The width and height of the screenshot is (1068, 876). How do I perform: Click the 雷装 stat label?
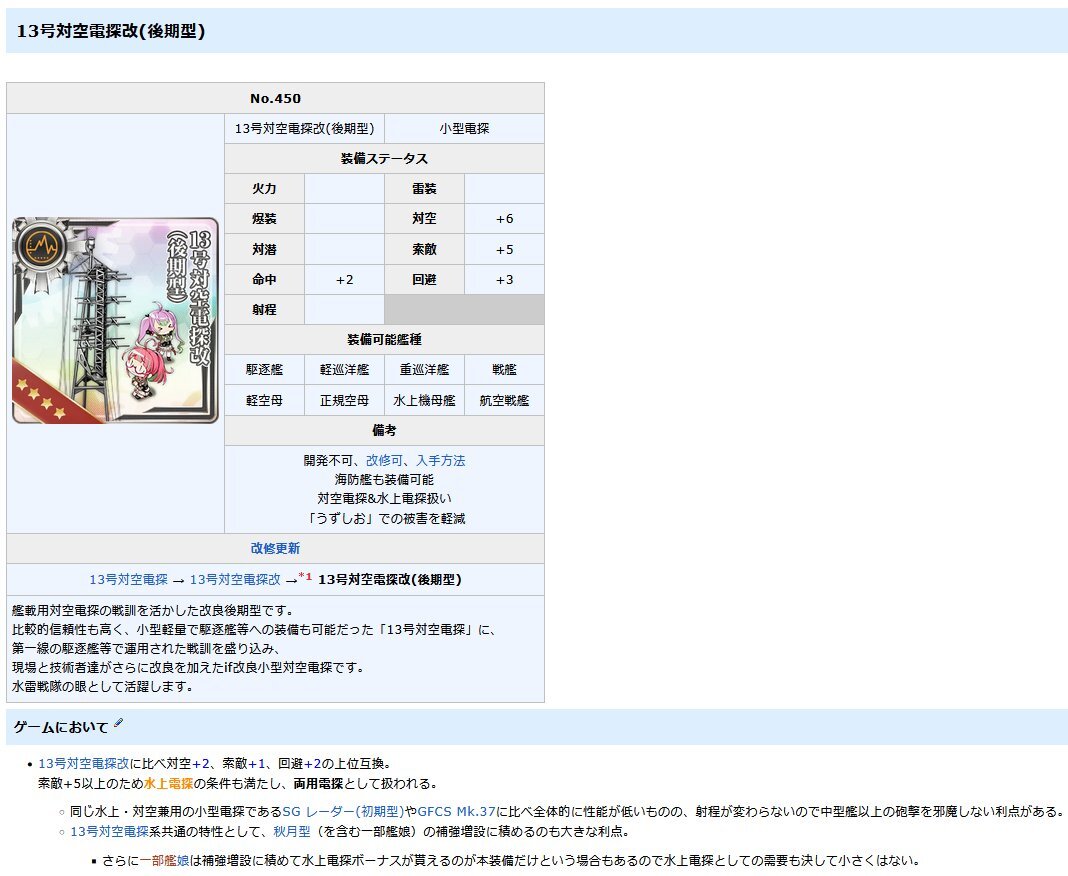pyautogui.click(x=424, y=189)
